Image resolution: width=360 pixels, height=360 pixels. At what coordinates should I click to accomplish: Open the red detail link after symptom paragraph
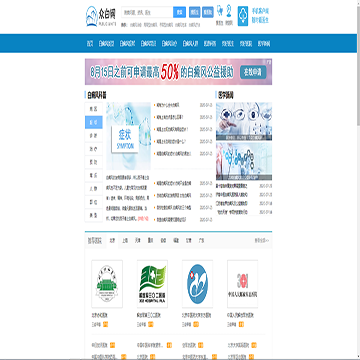(143, 219)
